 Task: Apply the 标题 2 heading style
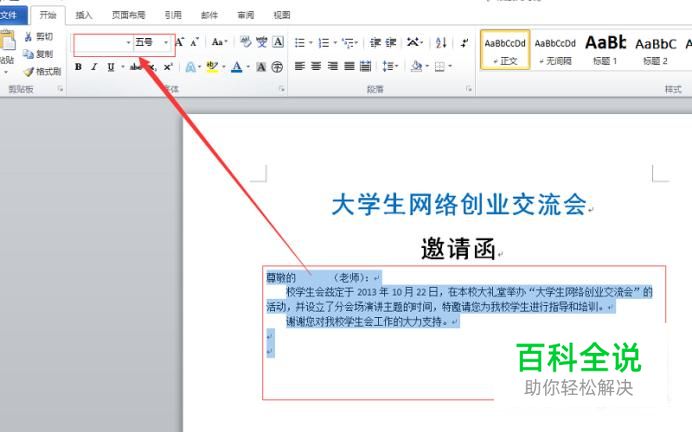(x=655, y=50)
